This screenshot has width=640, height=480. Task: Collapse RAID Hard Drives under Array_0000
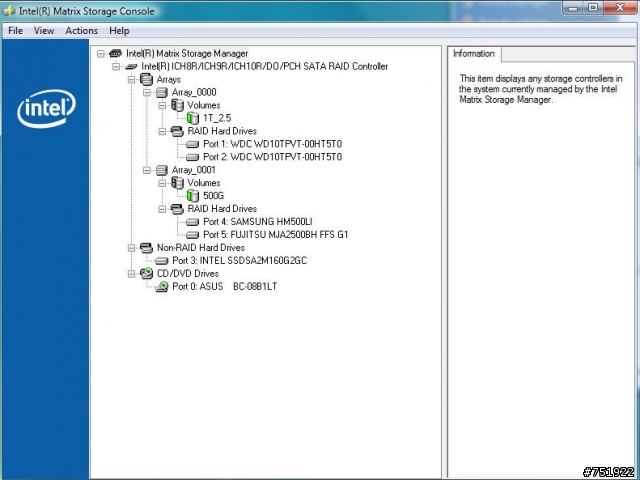coord(162,131)
